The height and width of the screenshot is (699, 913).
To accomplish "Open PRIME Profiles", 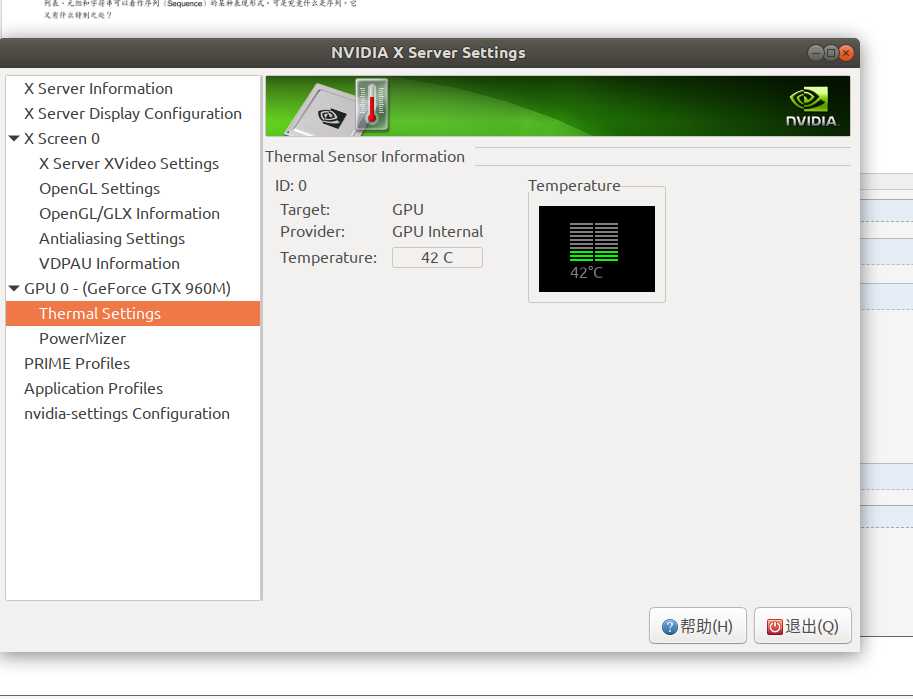I will (77, 363).
